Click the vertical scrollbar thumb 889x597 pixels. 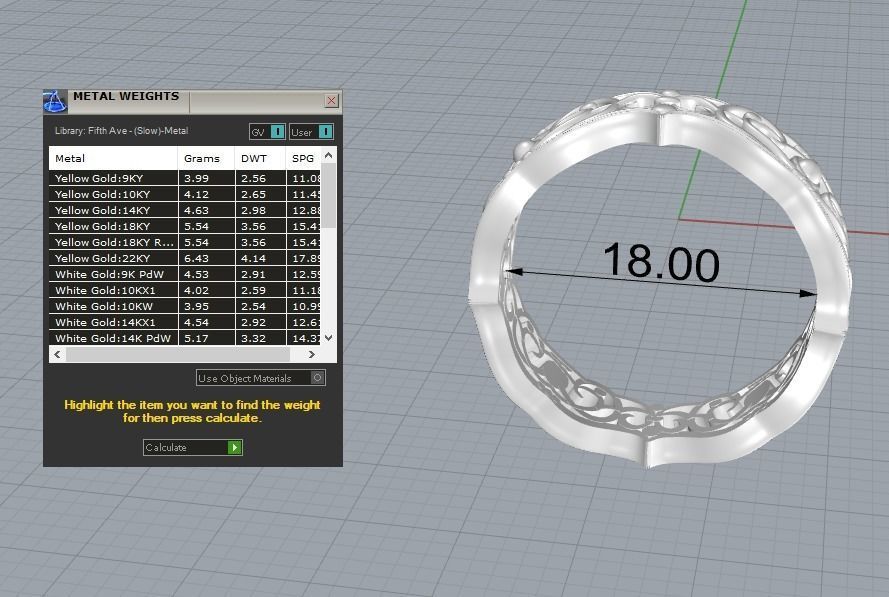328,196
